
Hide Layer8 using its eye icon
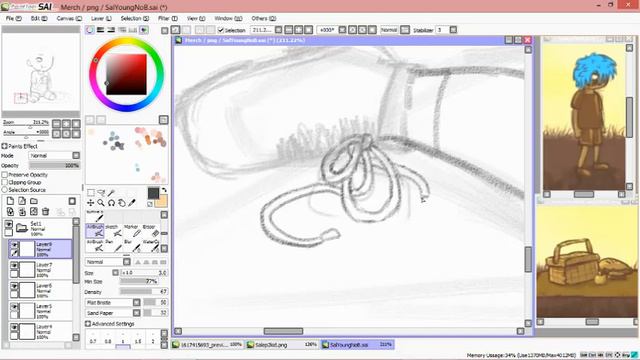pyautogui.click(x=14, y=244)
